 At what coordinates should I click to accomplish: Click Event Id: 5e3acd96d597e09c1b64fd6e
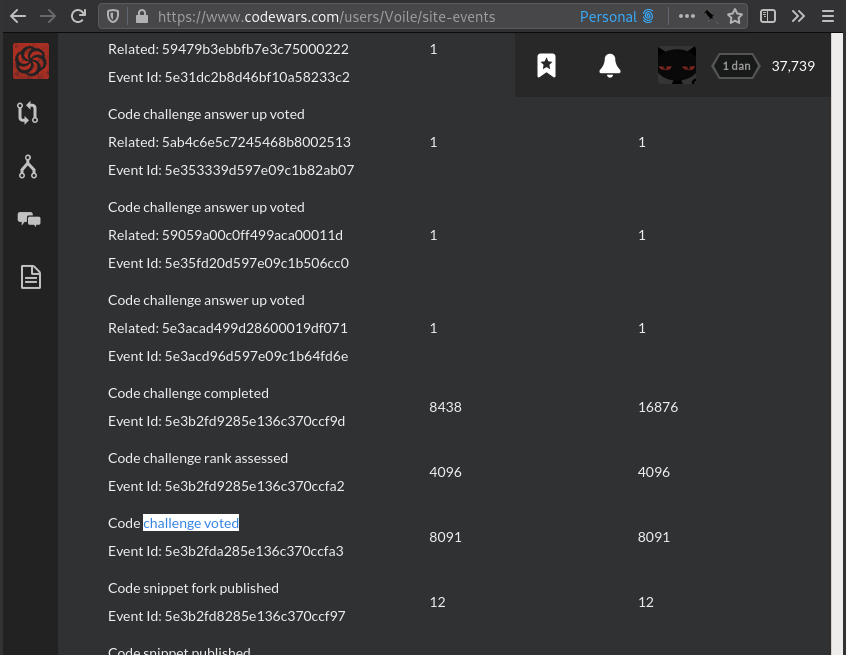click(228, 356)
